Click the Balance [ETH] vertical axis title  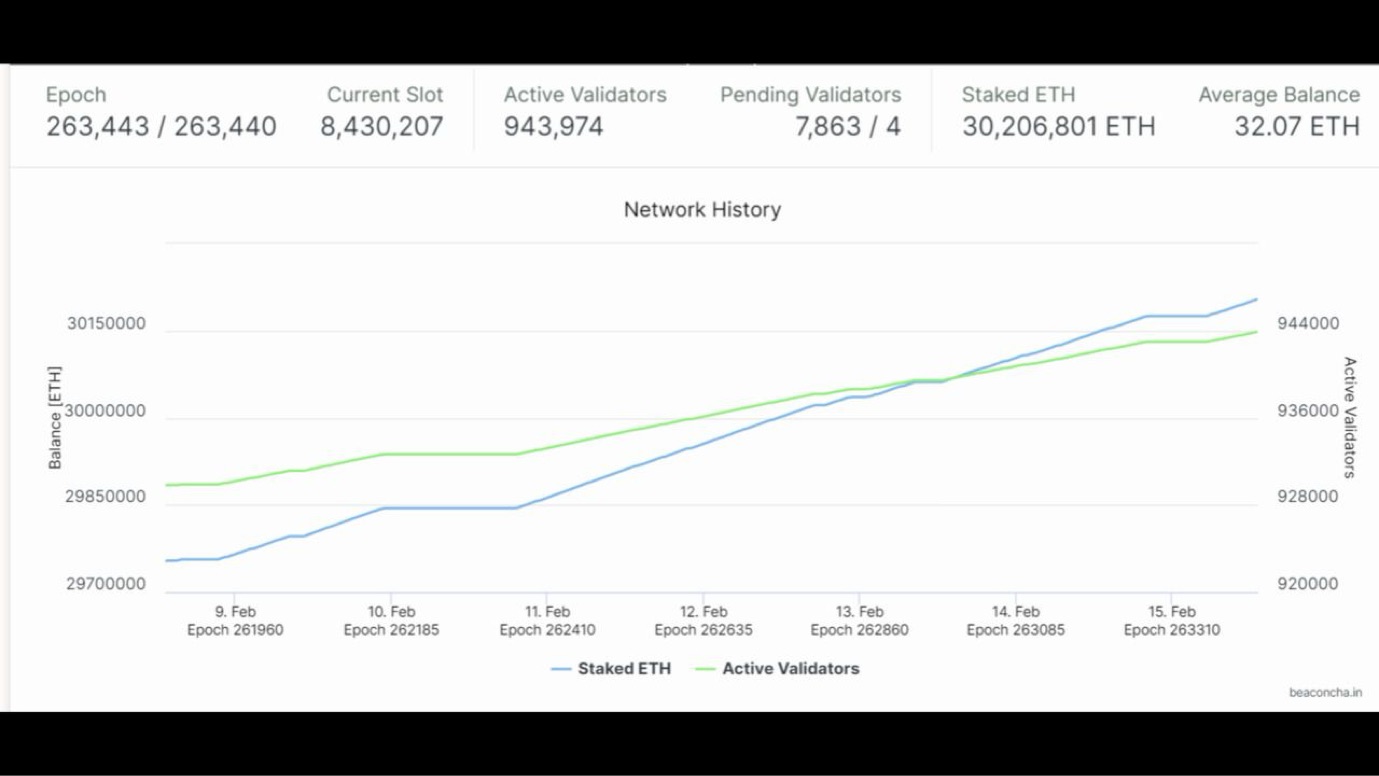click(x=55, y=417)
